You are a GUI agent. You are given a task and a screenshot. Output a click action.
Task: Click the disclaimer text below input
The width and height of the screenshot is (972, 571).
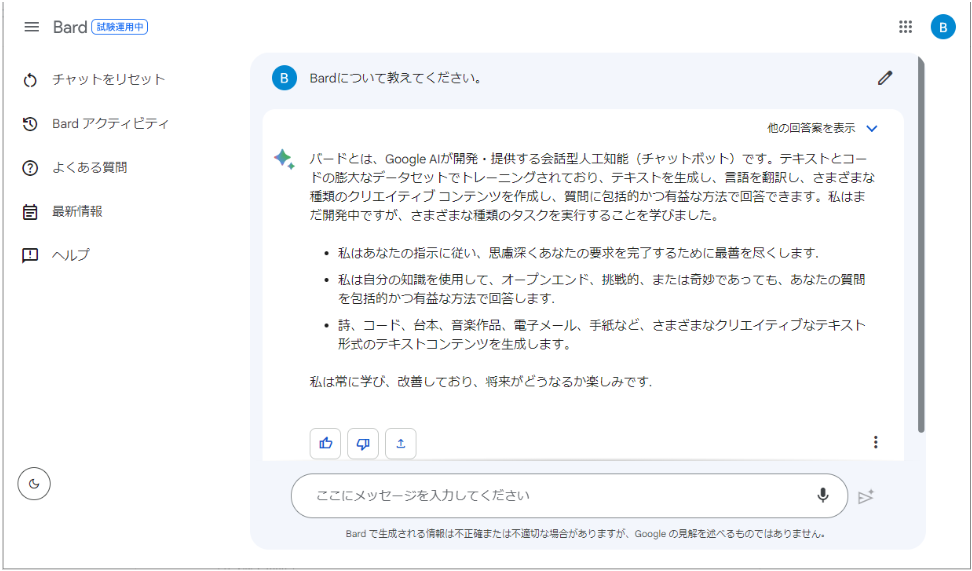tap(585, 533)
